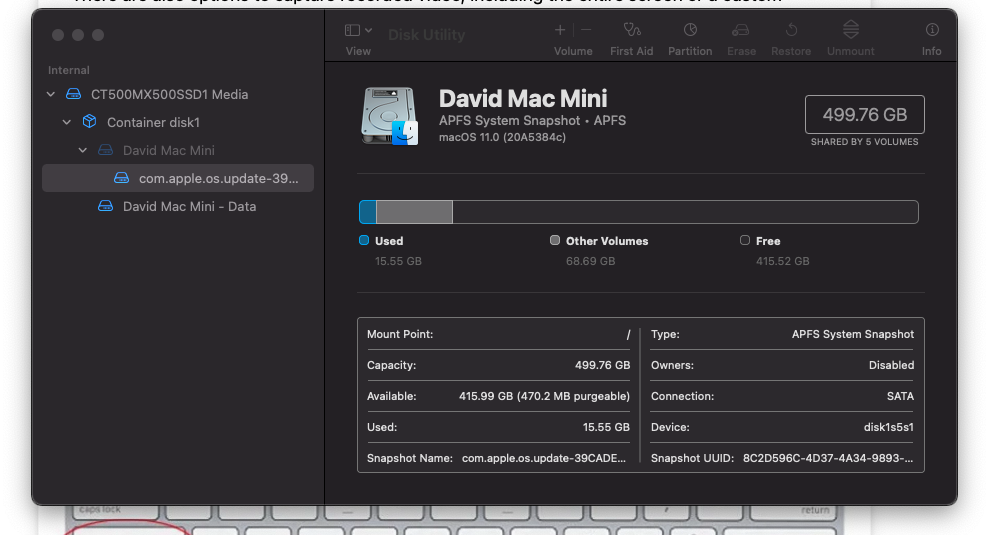This screenshot has height=535, width=1001.
Task: Click the blue Used segment of usage bar
Action: [368, 212]
